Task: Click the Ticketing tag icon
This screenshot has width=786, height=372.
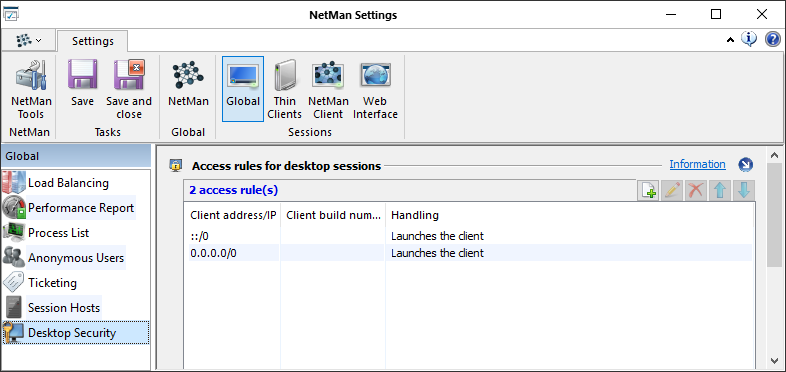Action: tap(14, 283)
